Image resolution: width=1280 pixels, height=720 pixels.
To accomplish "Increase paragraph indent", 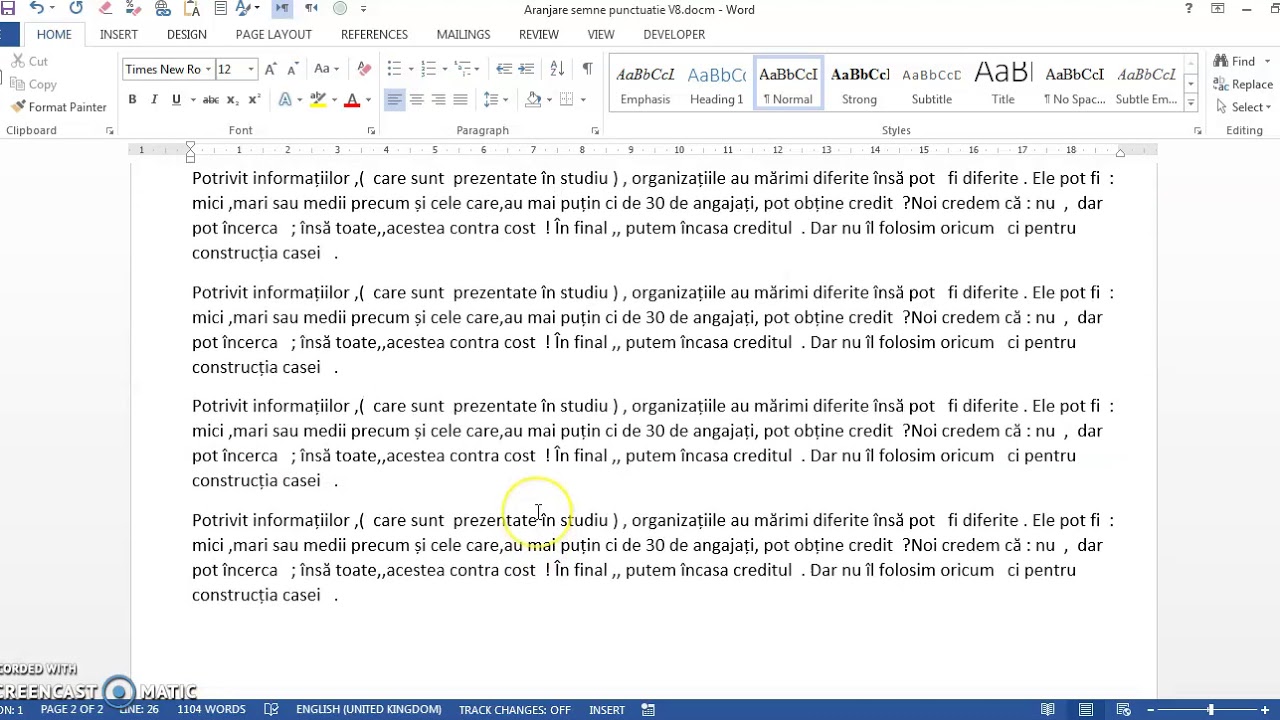I will pos(526,69).
